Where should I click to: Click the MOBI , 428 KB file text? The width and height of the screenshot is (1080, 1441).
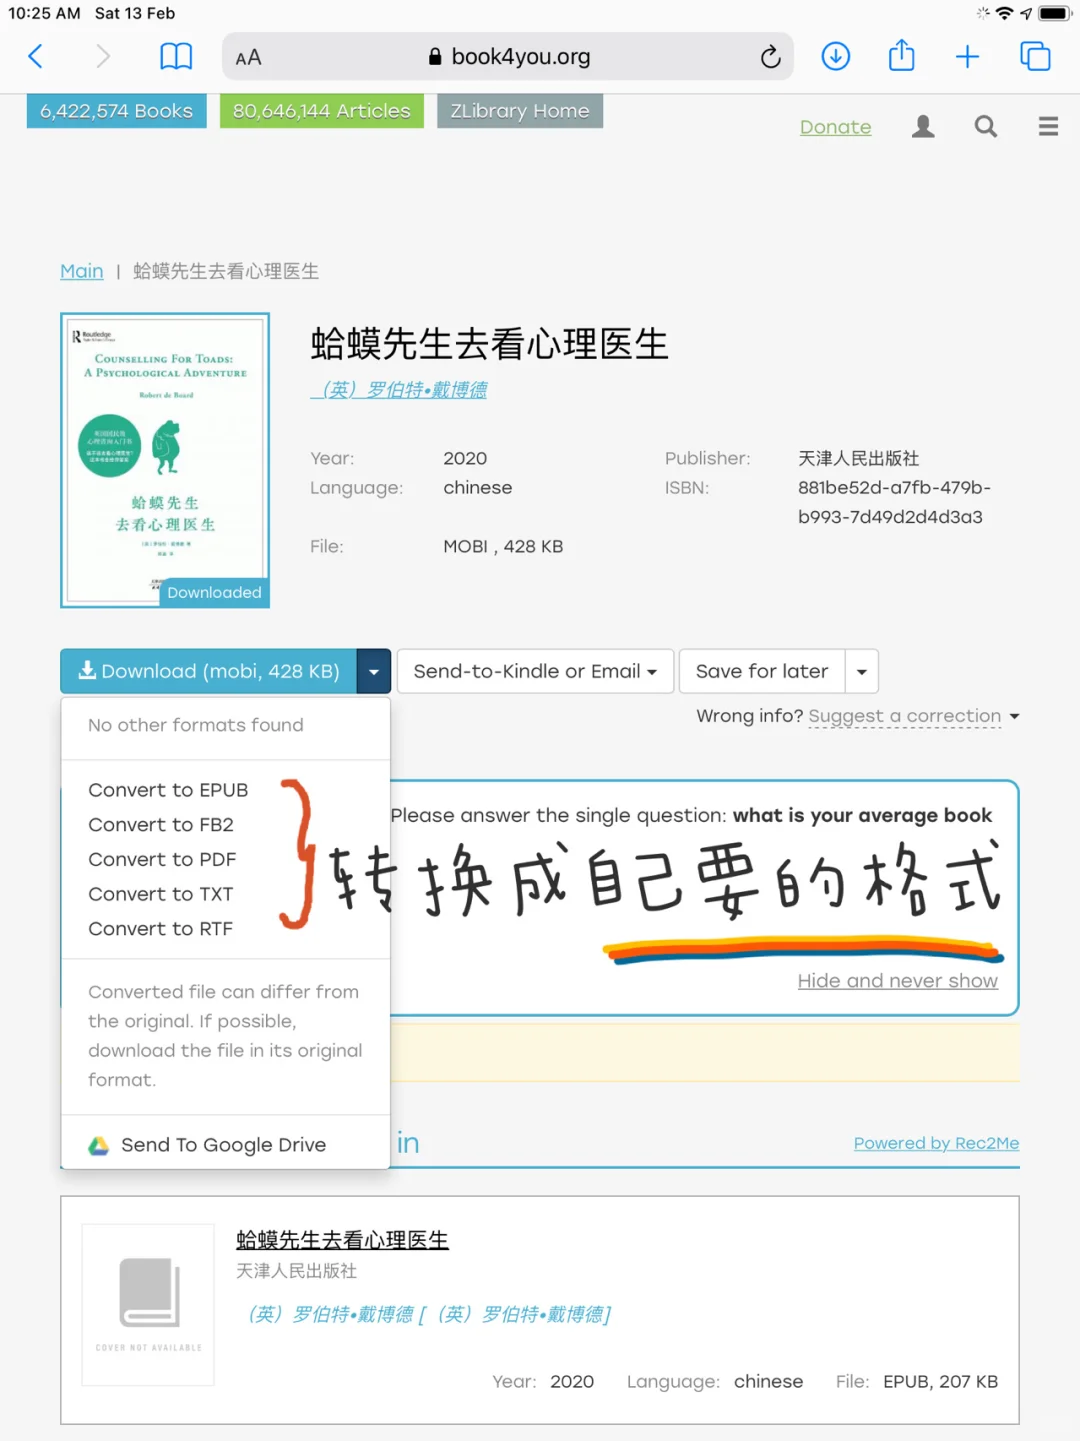[x=503, y=547]
